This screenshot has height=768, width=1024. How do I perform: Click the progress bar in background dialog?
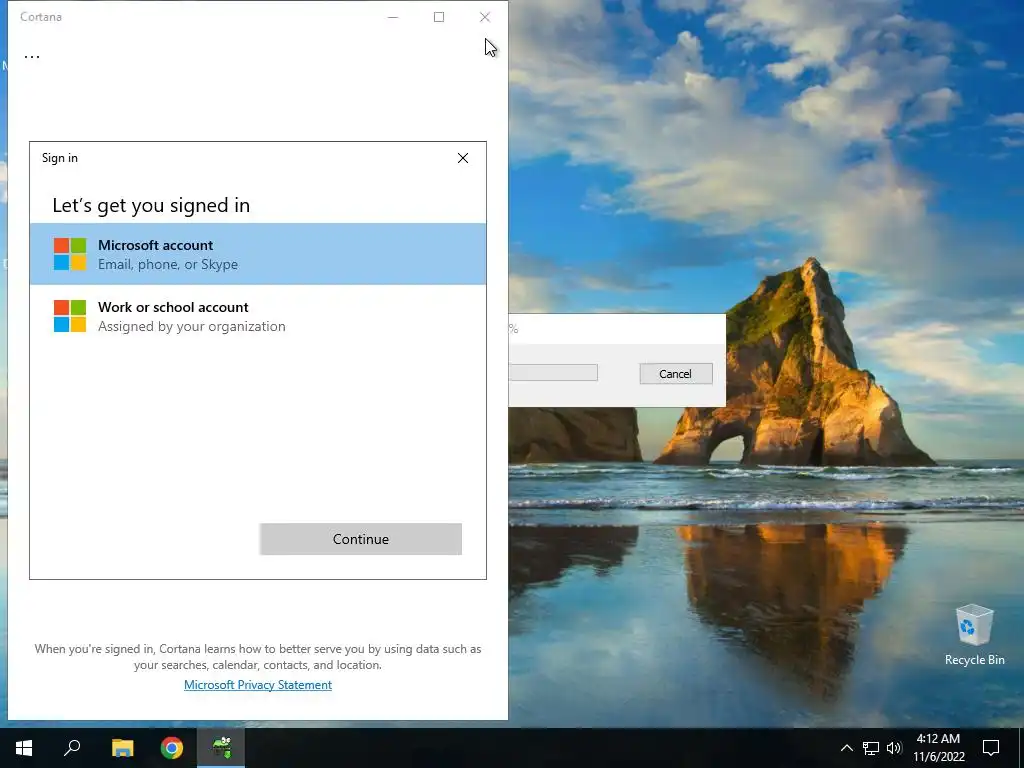coord(553,372)
